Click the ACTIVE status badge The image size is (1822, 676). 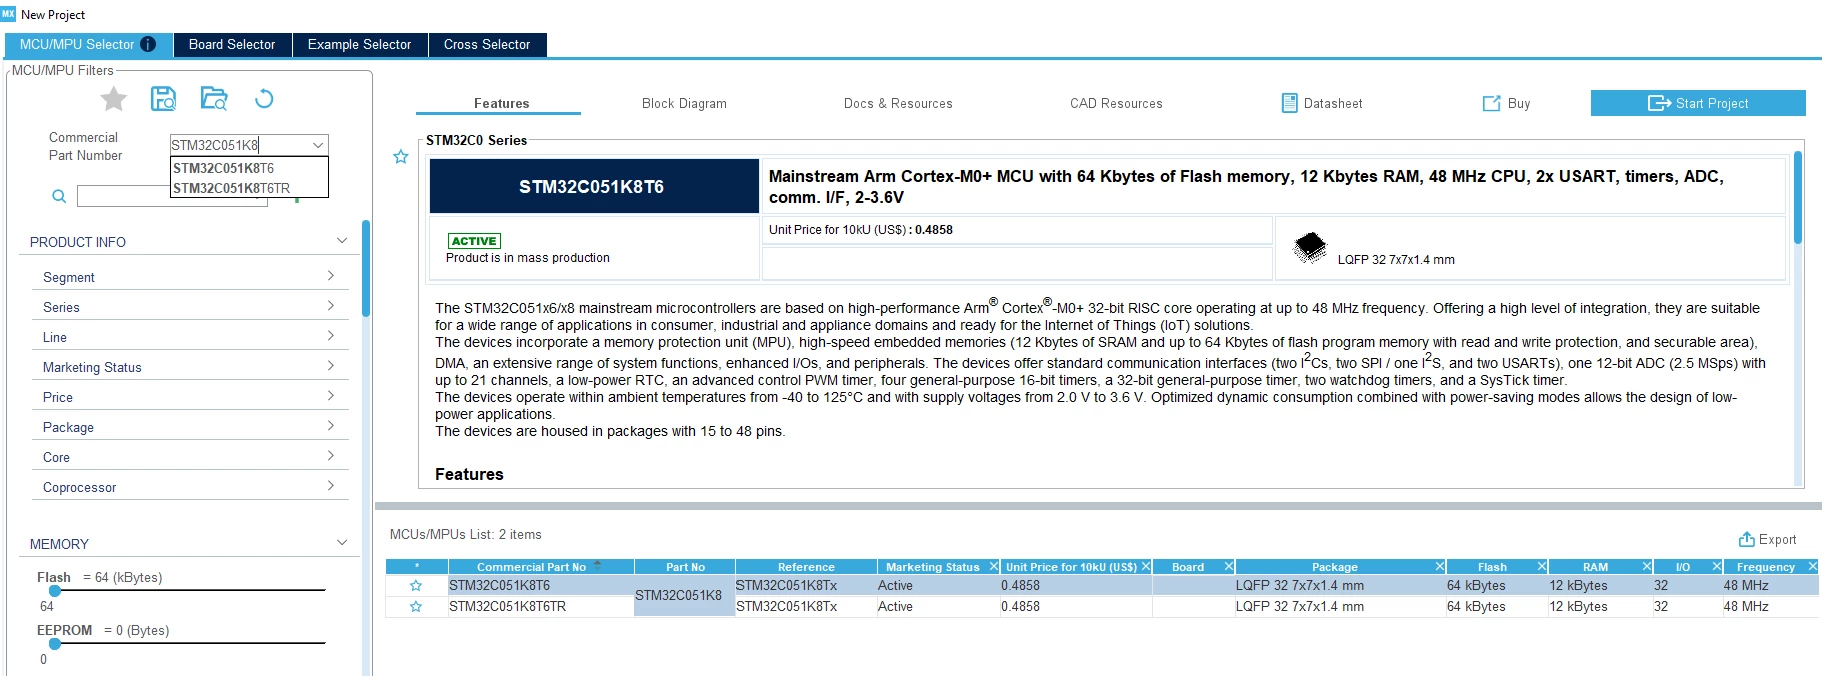click(x=474, y=241)
